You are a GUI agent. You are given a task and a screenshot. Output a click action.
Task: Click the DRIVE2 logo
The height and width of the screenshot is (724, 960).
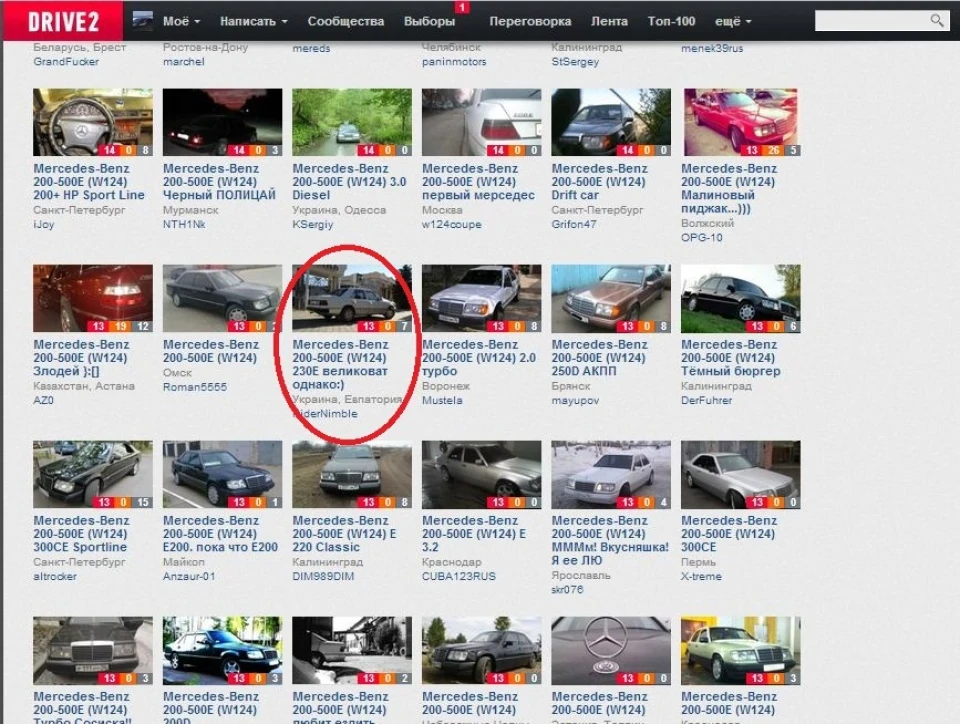coord(63,21)
